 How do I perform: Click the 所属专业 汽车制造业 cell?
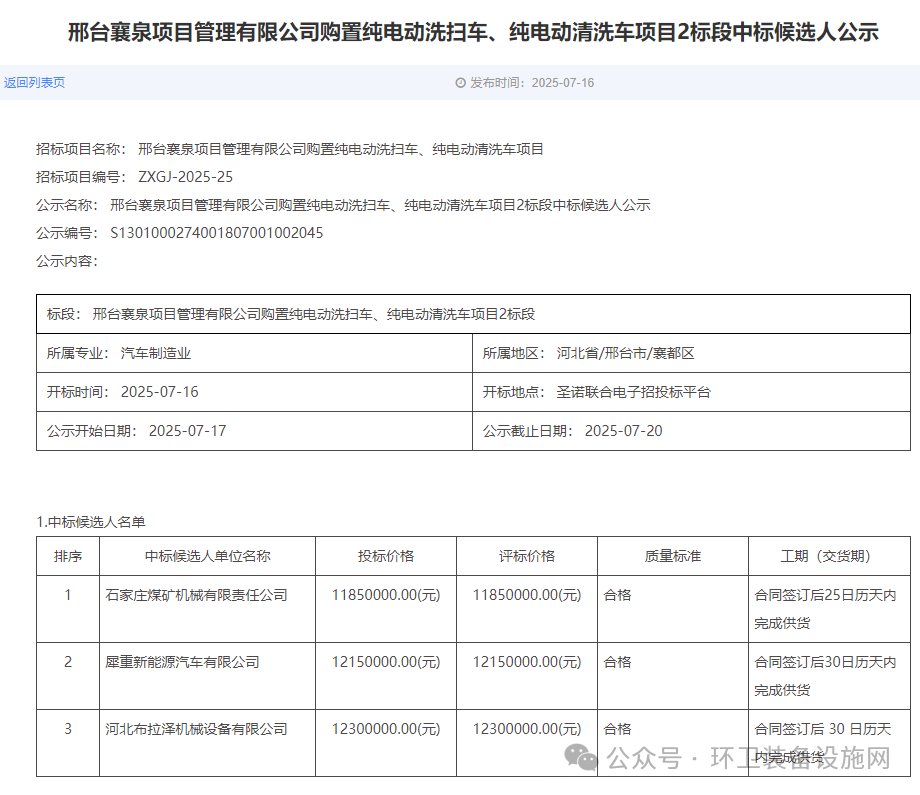255,353
